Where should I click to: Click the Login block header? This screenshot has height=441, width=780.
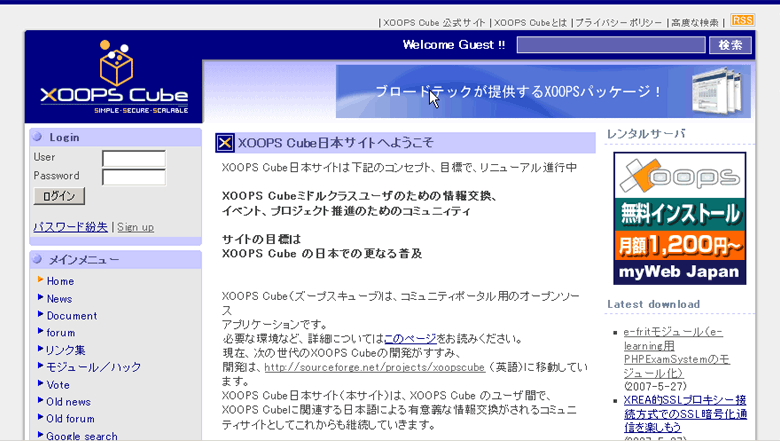(x=115, y=137)
